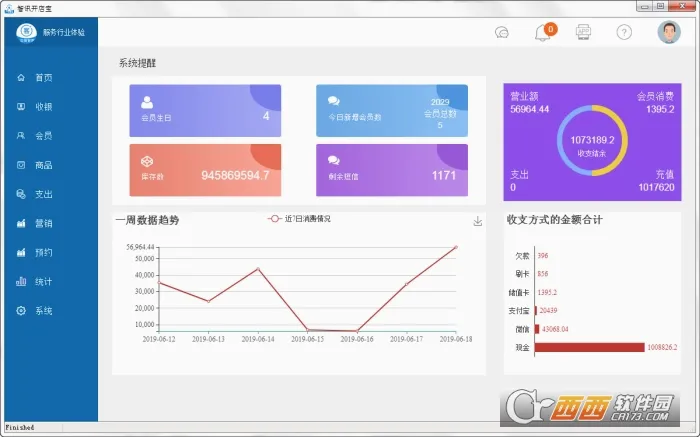The image size is (700, 437).
Task: Open the 收银 cashier icon in sidebar
Action: point(21,107)
